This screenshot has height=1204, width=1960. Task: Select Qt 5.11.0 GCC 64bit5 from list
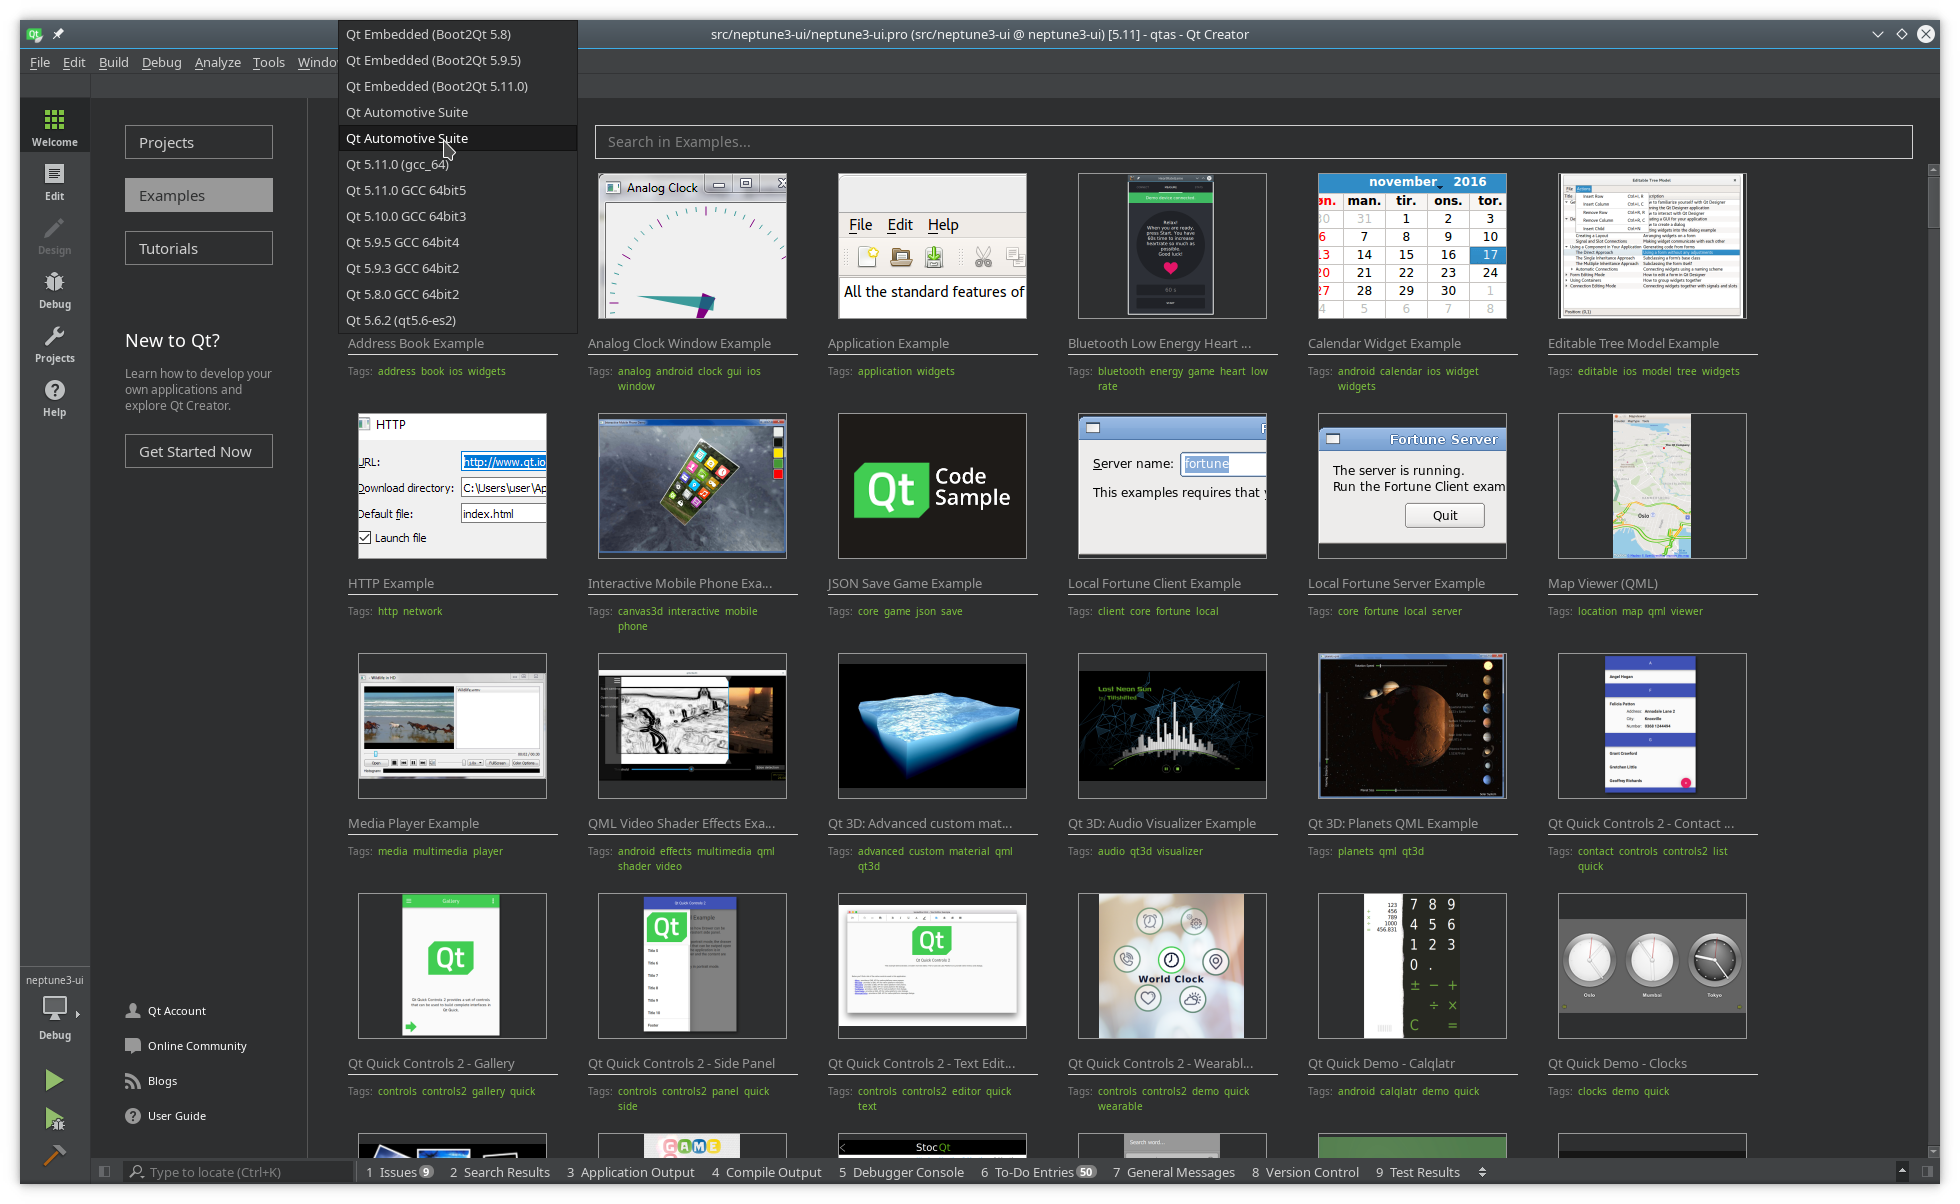point(406,190)
